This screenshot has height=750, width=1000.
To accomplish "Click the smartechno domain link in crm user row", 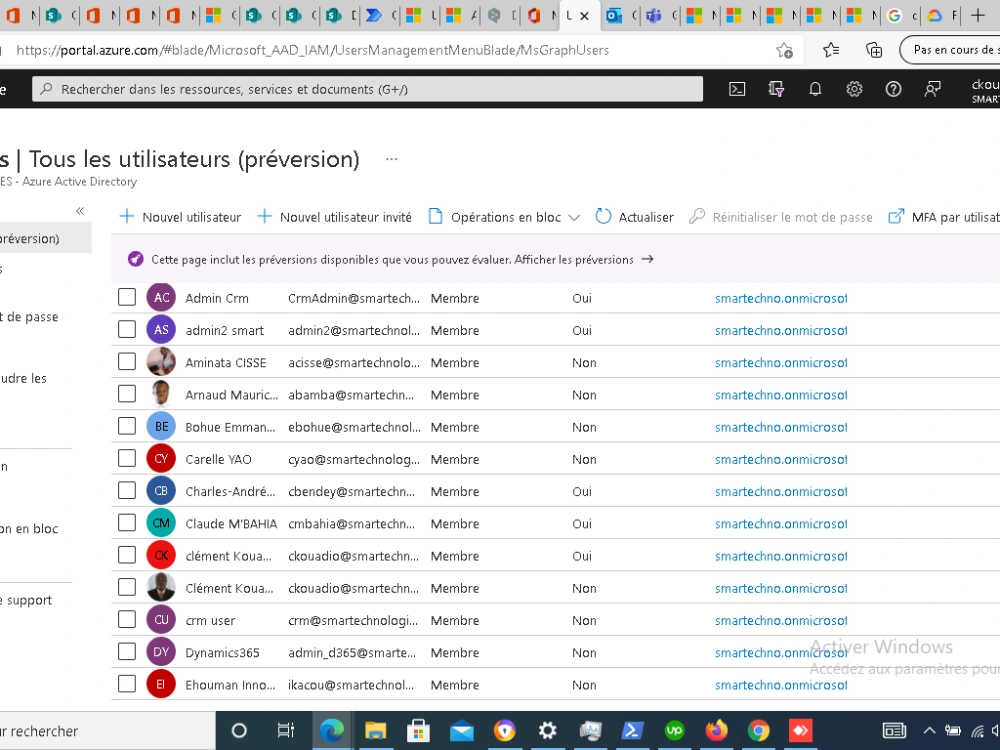I will [781, 621].
